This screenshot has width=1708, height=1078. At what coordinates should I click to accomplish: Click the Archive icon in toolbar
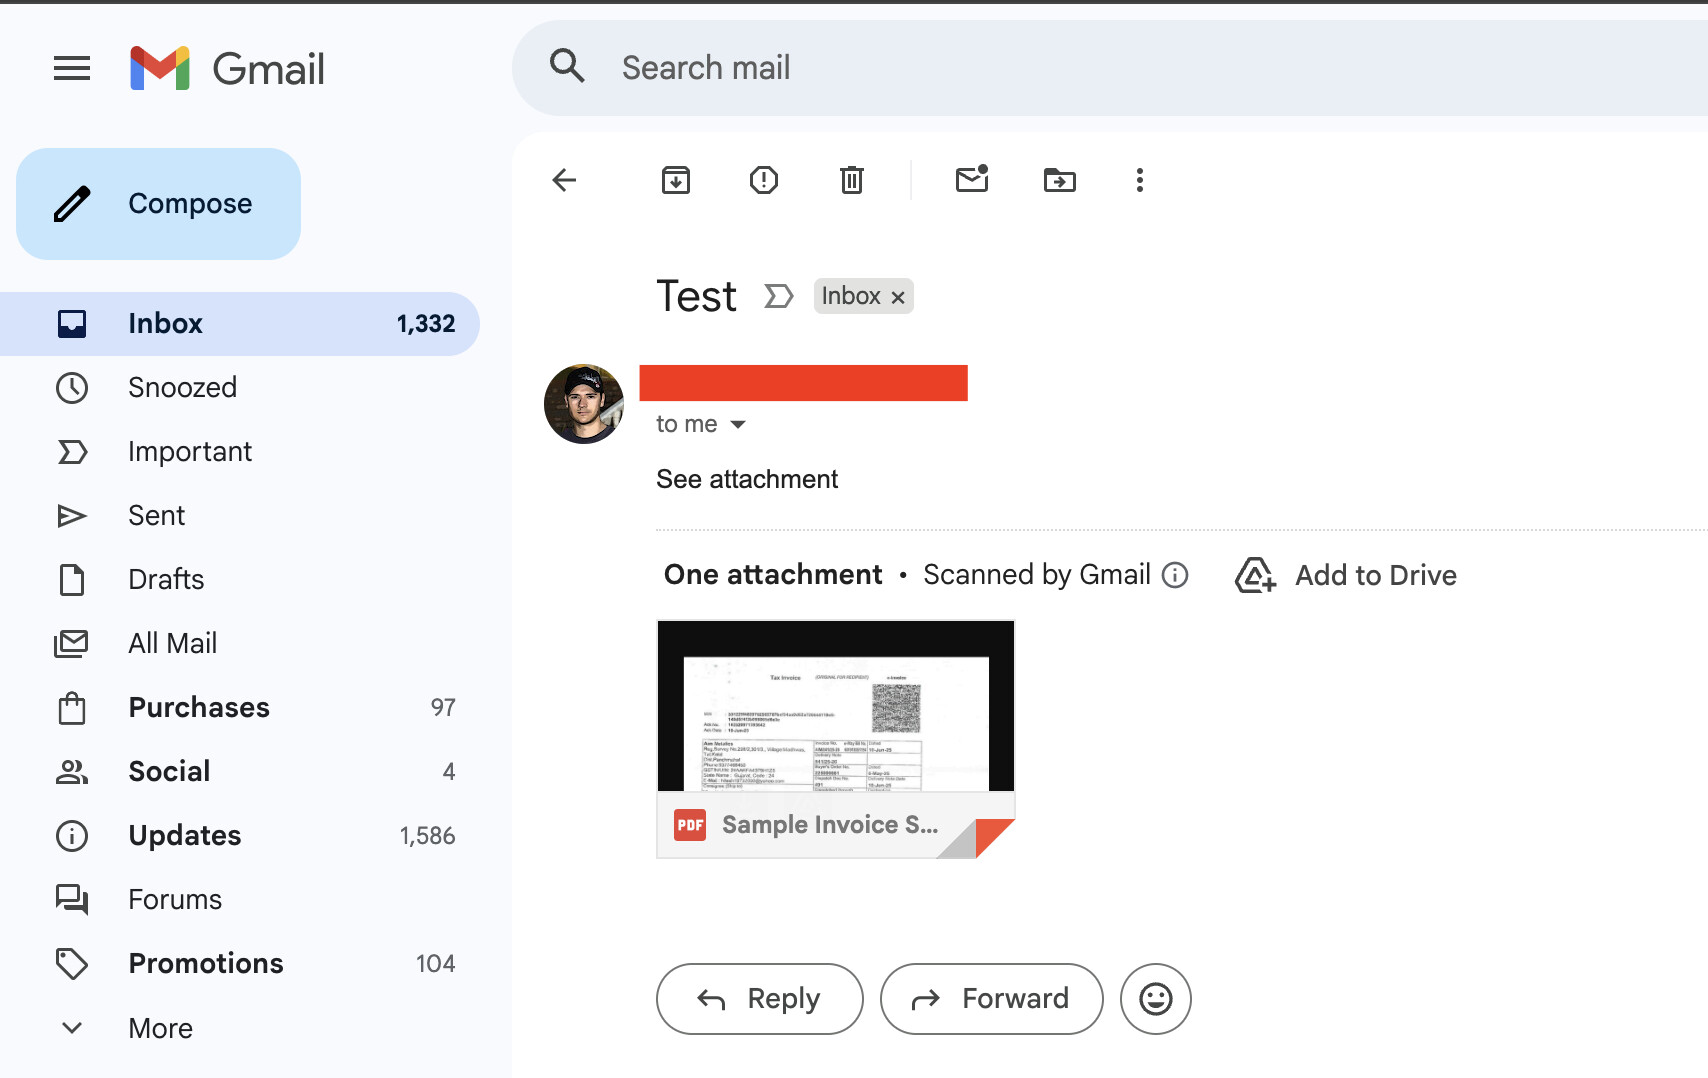pyautogui.click(x=676, y=180)
